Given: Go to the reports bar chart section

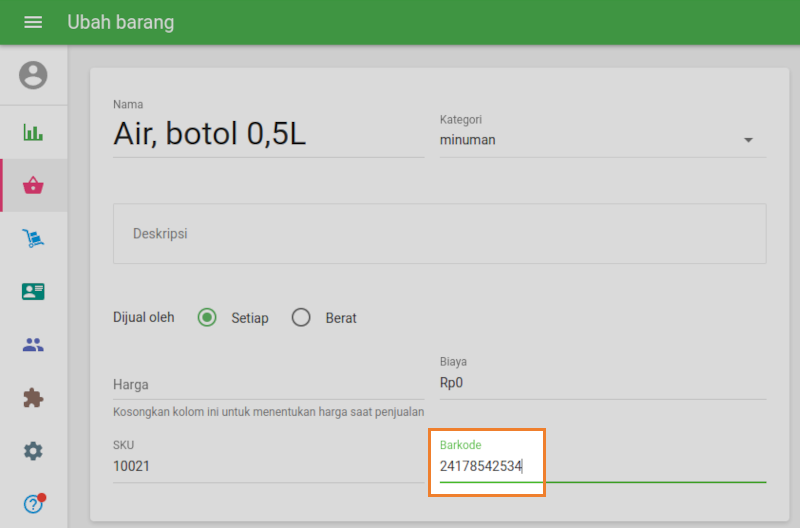Looking at the screenshot, I should point(33,132).
